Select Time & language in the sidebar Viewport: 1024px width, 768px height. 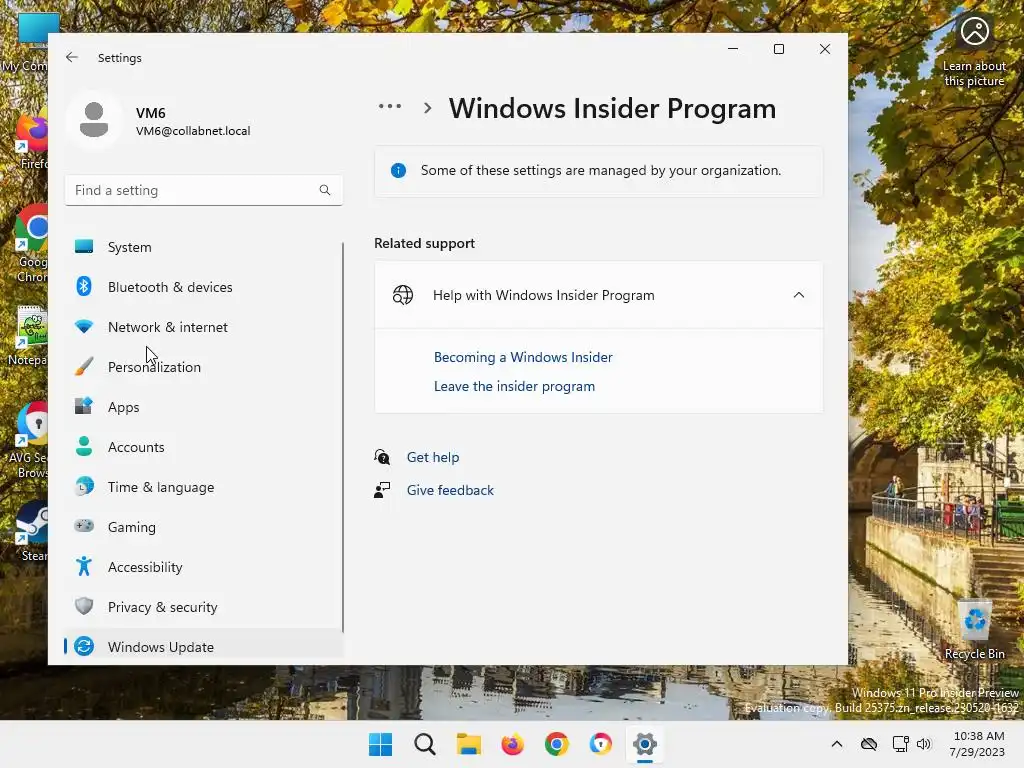(204, 487)
